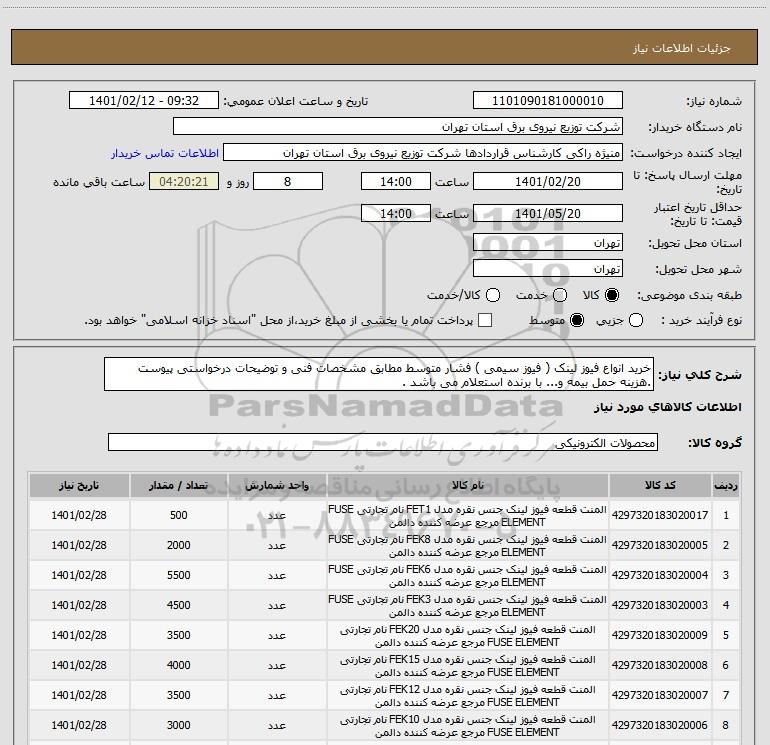This screenshot has height=745, width=770.
Task: Choose جزیی purchase process type
Action: [636, 321]
